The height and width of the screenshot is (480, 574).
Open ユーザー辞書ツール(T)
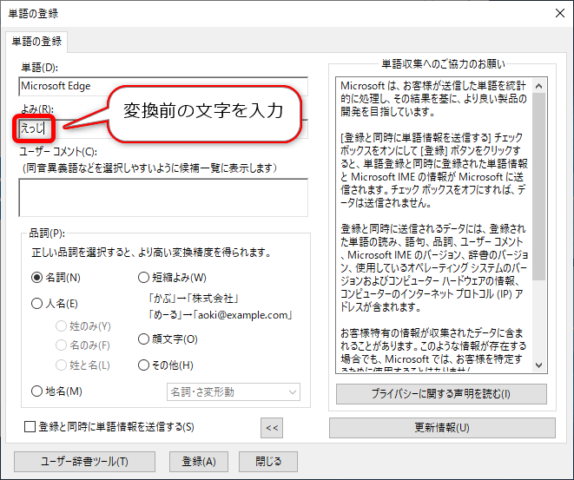click(85, 461)
